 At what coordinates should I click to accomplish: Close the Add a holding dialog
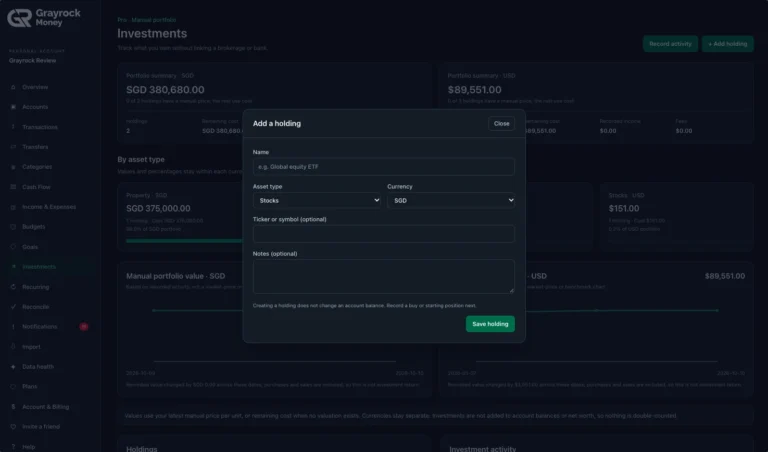pyautogui.click(x=502, y=123)
